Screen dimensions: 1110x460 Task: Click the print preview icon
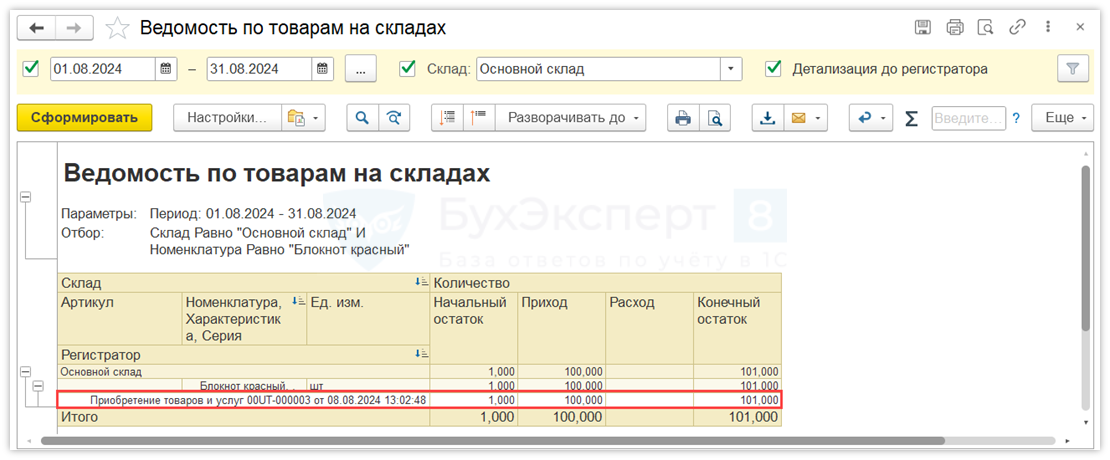[x=715, y=118]
